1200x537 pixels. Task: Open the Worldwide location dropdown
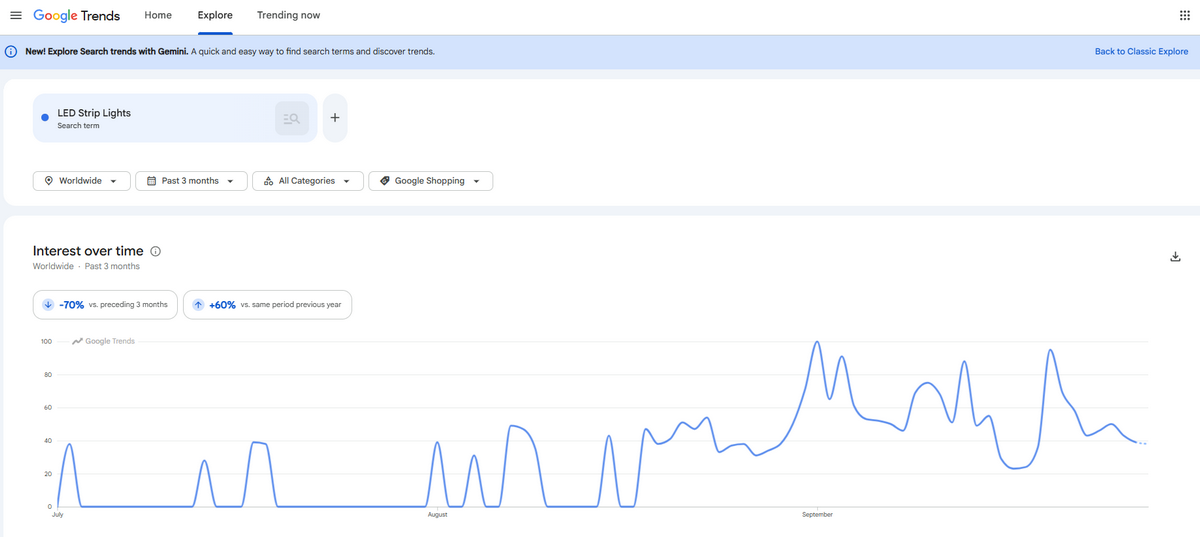click(82, 181)
